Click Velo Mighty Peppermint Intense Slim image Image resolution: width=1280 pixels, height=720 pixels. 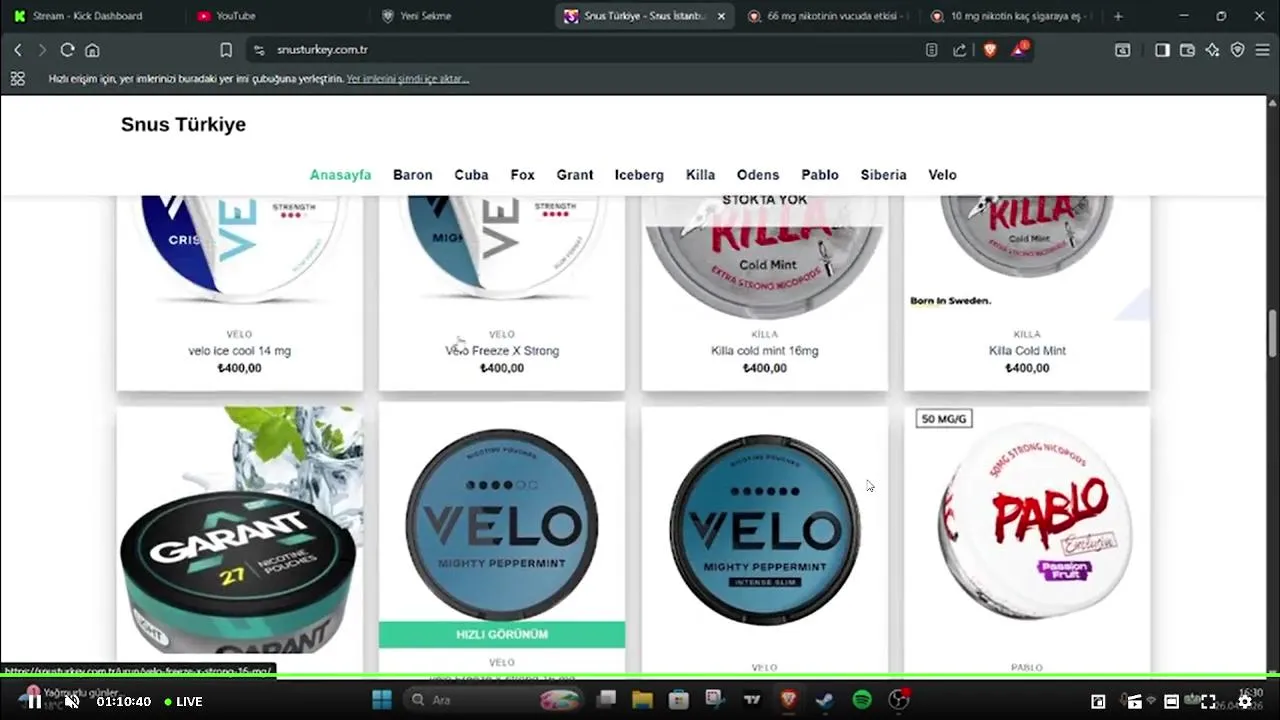765,528
